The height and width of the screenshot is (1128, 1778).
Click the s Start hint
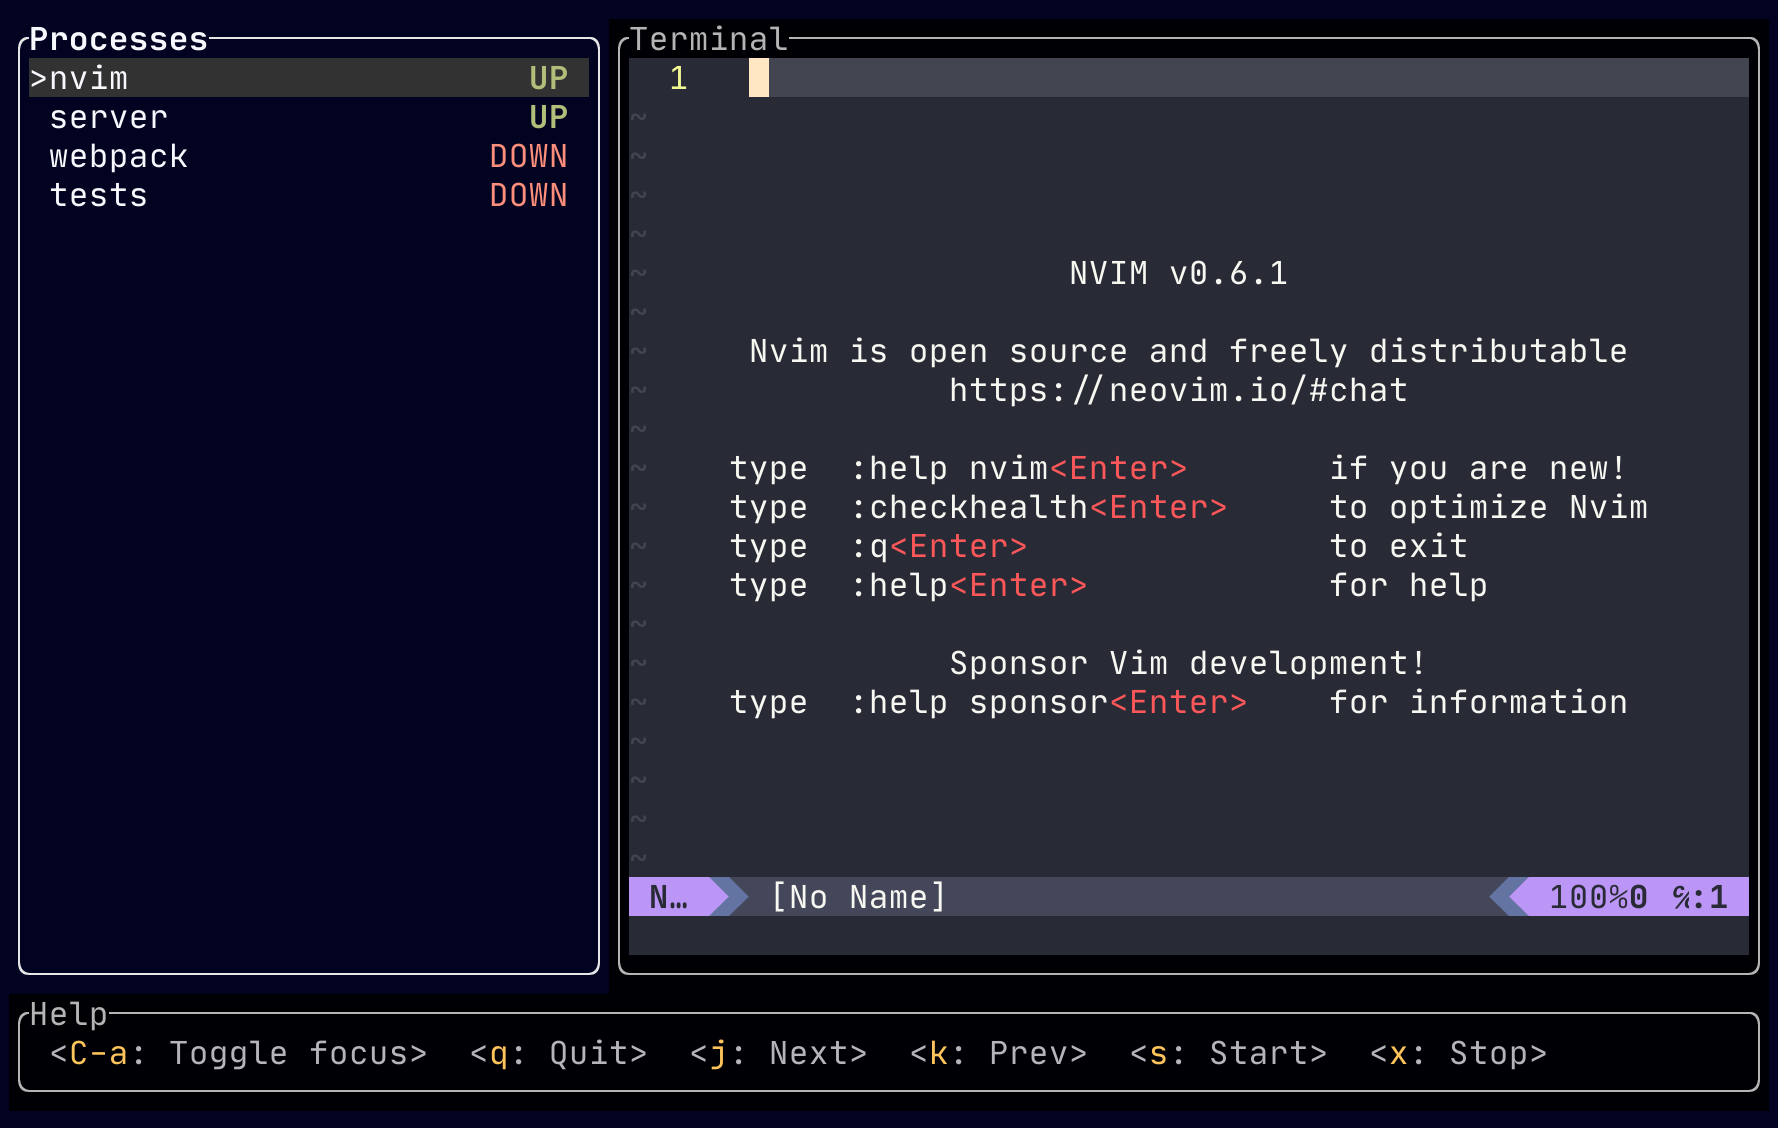(1228, 1053)
